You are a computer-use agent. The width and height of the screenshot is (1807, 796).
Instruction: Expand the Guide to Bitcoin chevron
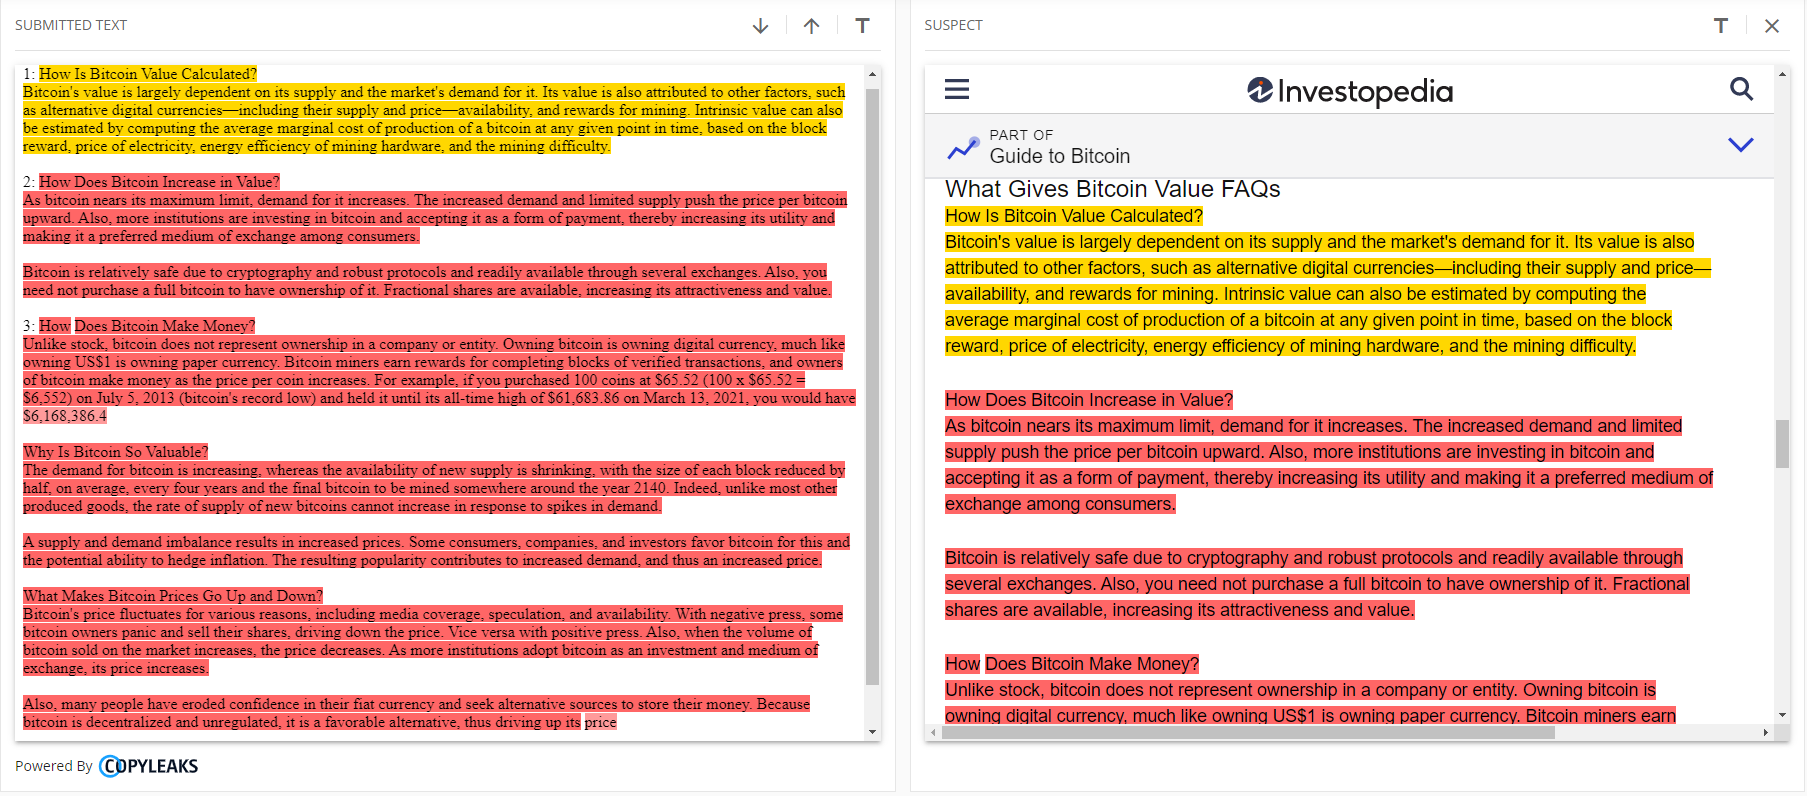[x=1740, y=145]
